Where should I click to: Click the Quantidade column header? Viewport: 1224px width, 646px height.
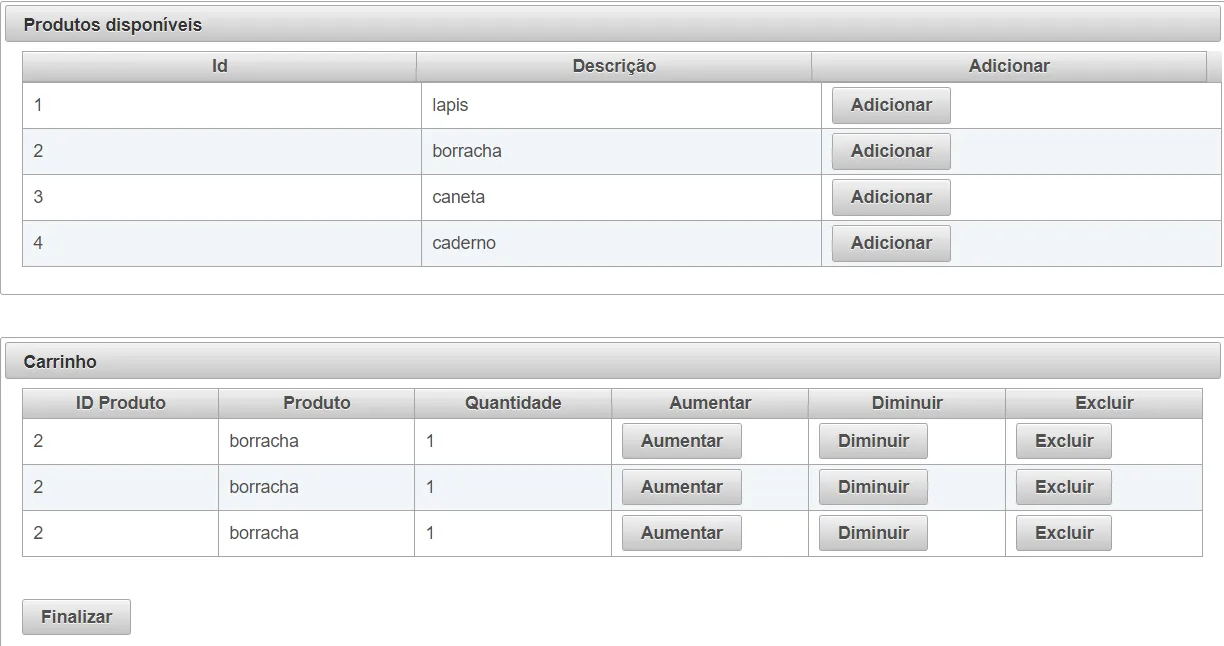513,403
